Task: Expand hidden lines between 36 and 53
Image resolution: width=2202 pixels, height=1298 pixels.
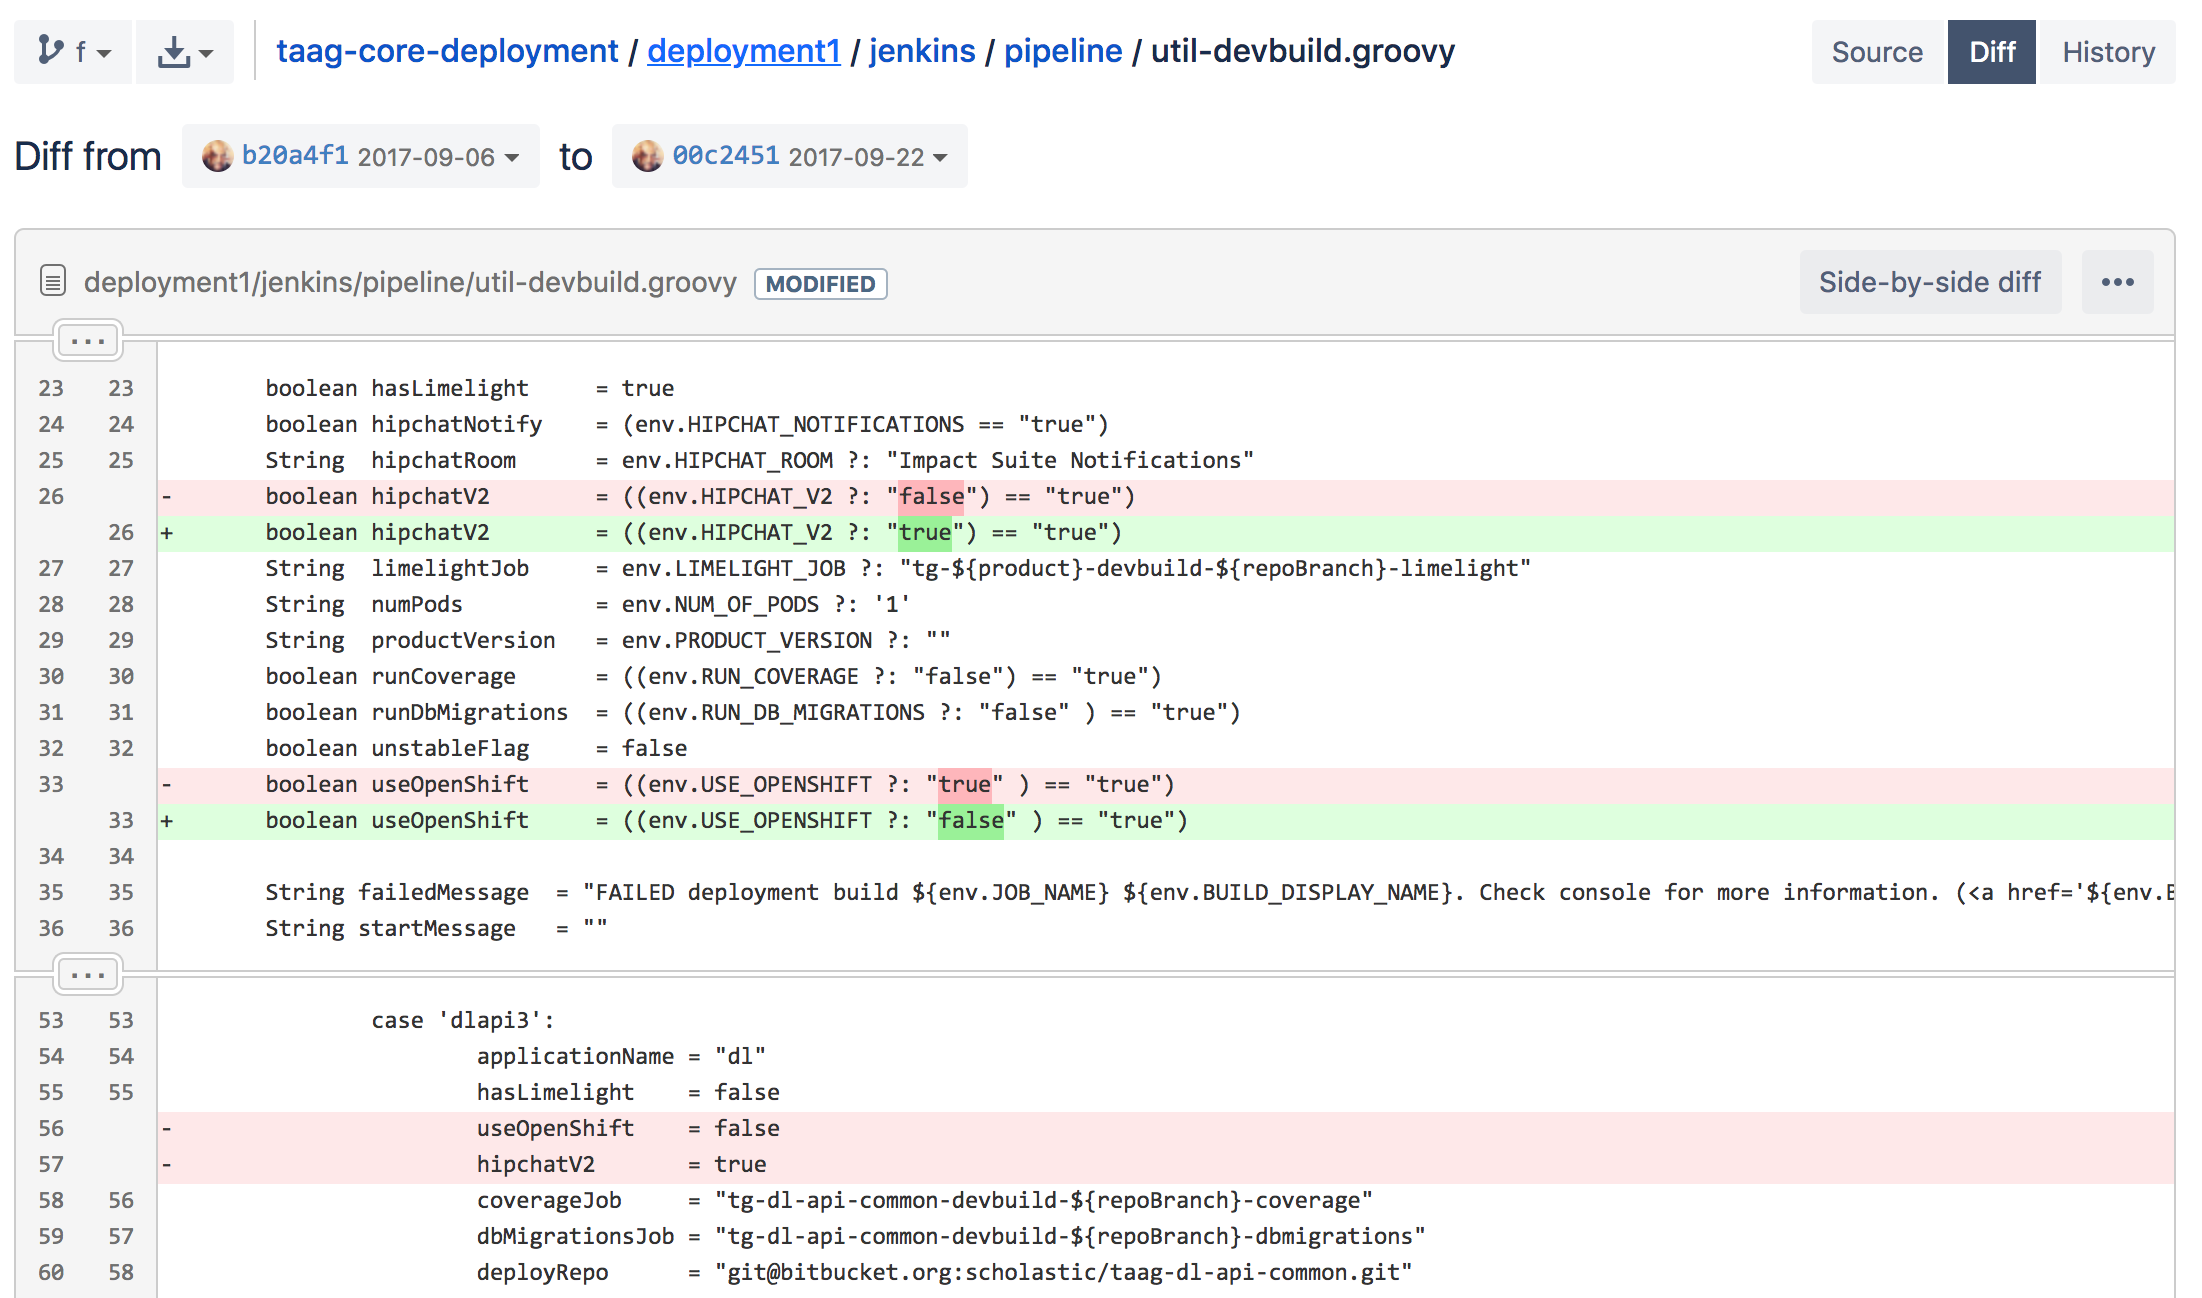Action: pos(88,974)
